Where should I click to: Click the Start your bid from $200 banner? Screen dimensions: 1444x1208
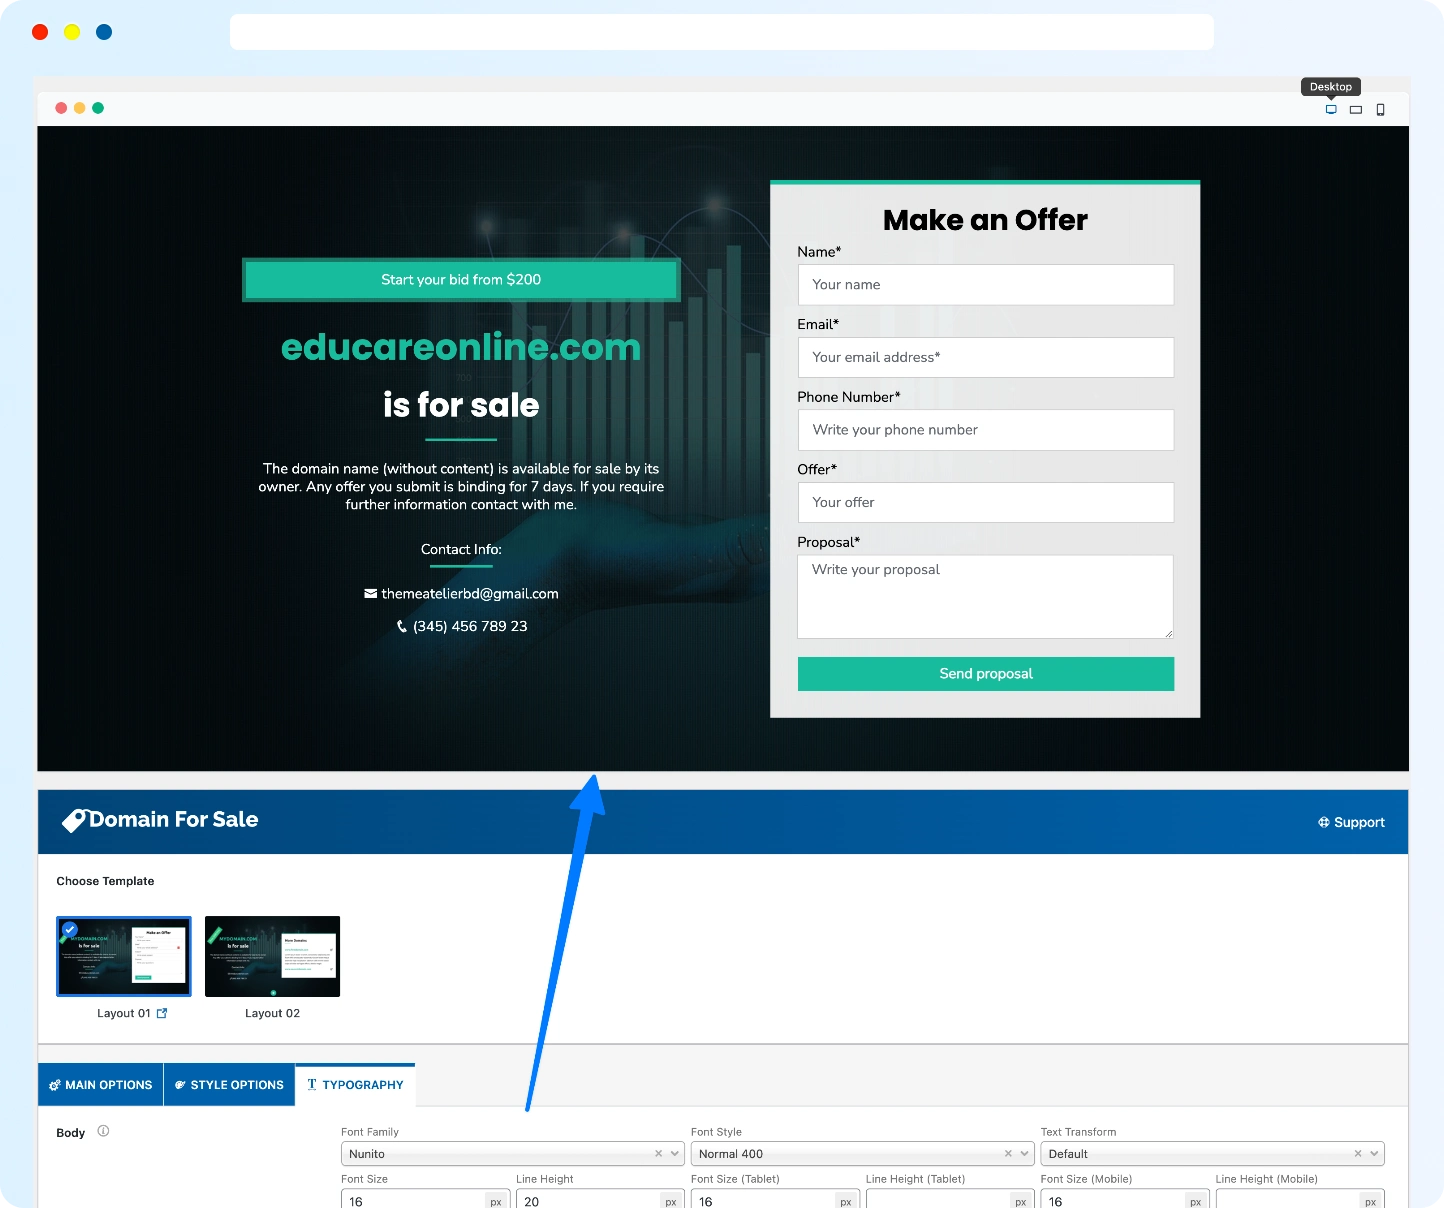(x=461, y=280)
